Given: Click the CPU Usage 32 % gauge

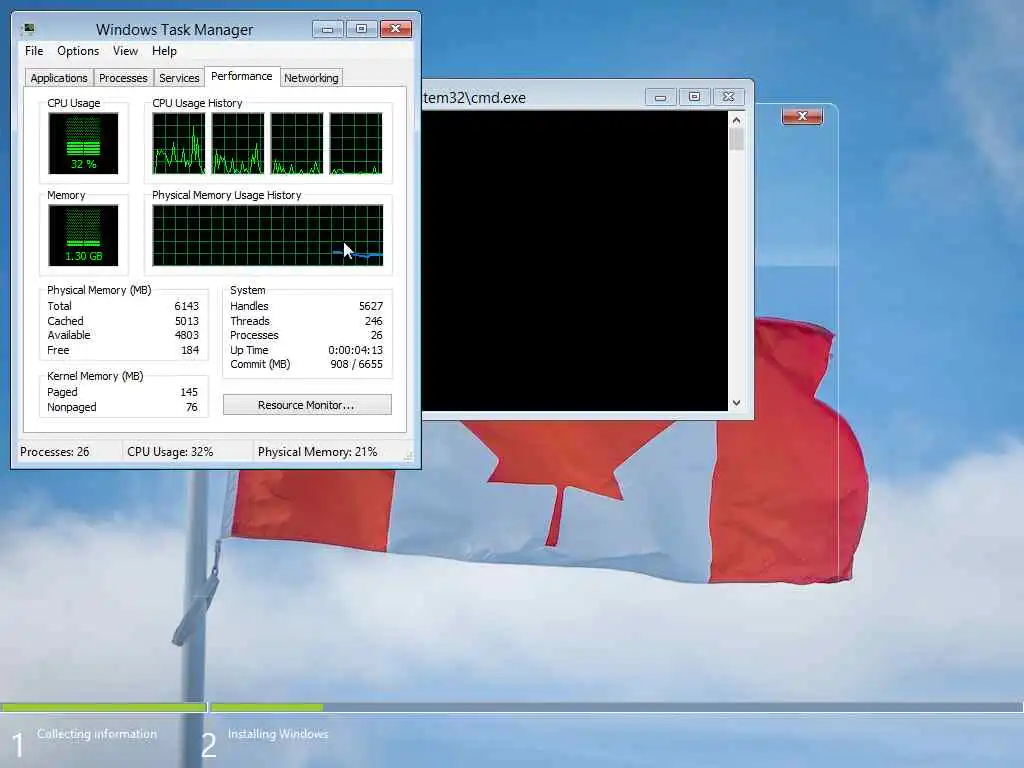Looking at the screenshot, I should click(83, 143).
